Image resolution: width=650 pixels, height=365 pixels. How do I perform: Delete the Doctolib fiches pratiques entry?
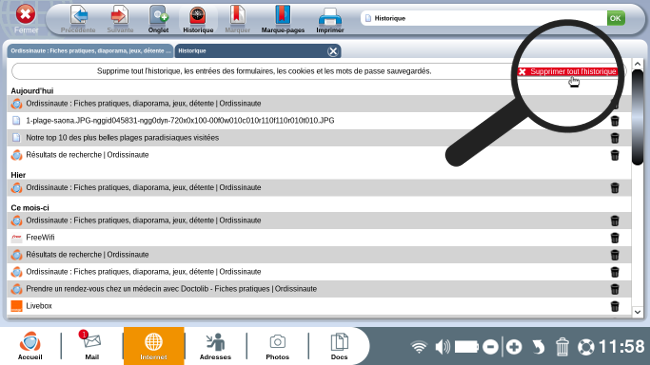click(x=615, y=289)
